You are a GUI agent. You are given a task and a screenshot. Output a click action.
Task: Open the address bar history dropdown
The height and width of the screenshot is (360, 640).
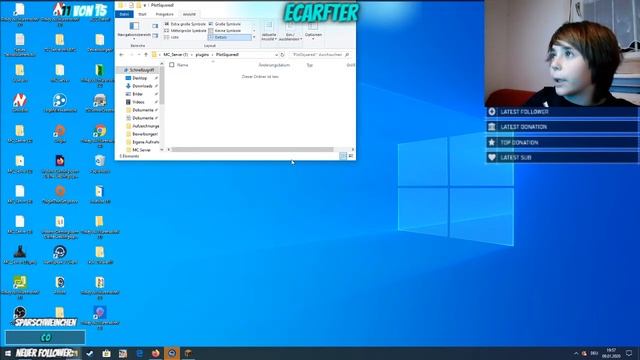pyautogui.click(x=276, y=55)
